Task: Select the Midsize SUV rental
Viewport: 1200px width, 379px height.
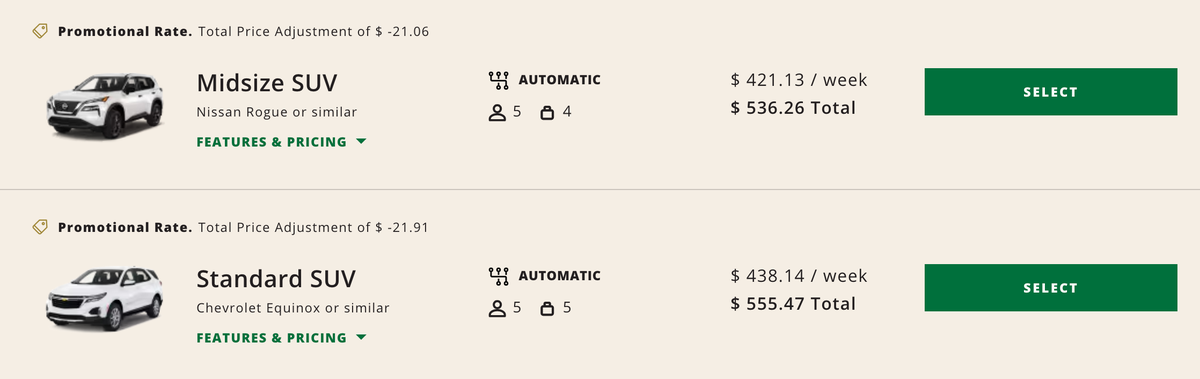Action: point(1050,92)
